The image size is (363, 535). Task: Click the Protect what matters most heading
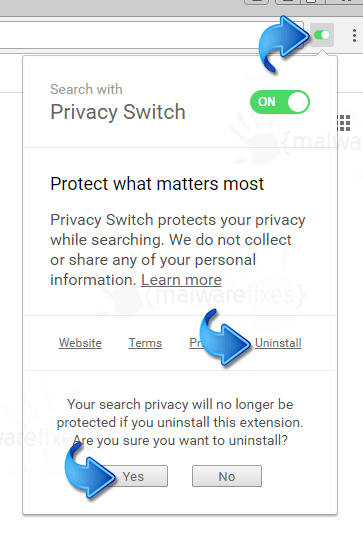[x=157, y=184]
